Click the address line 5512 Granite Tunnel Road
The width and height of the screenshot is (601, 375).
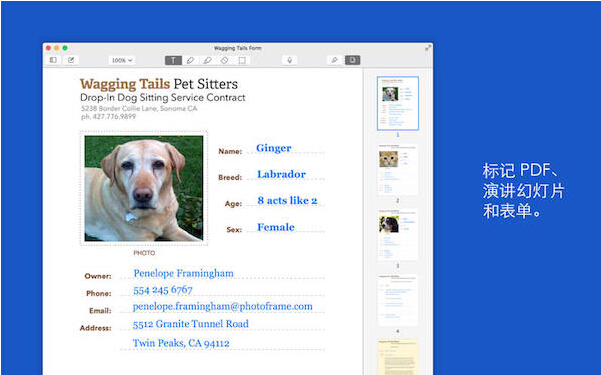tap(190, 324)
